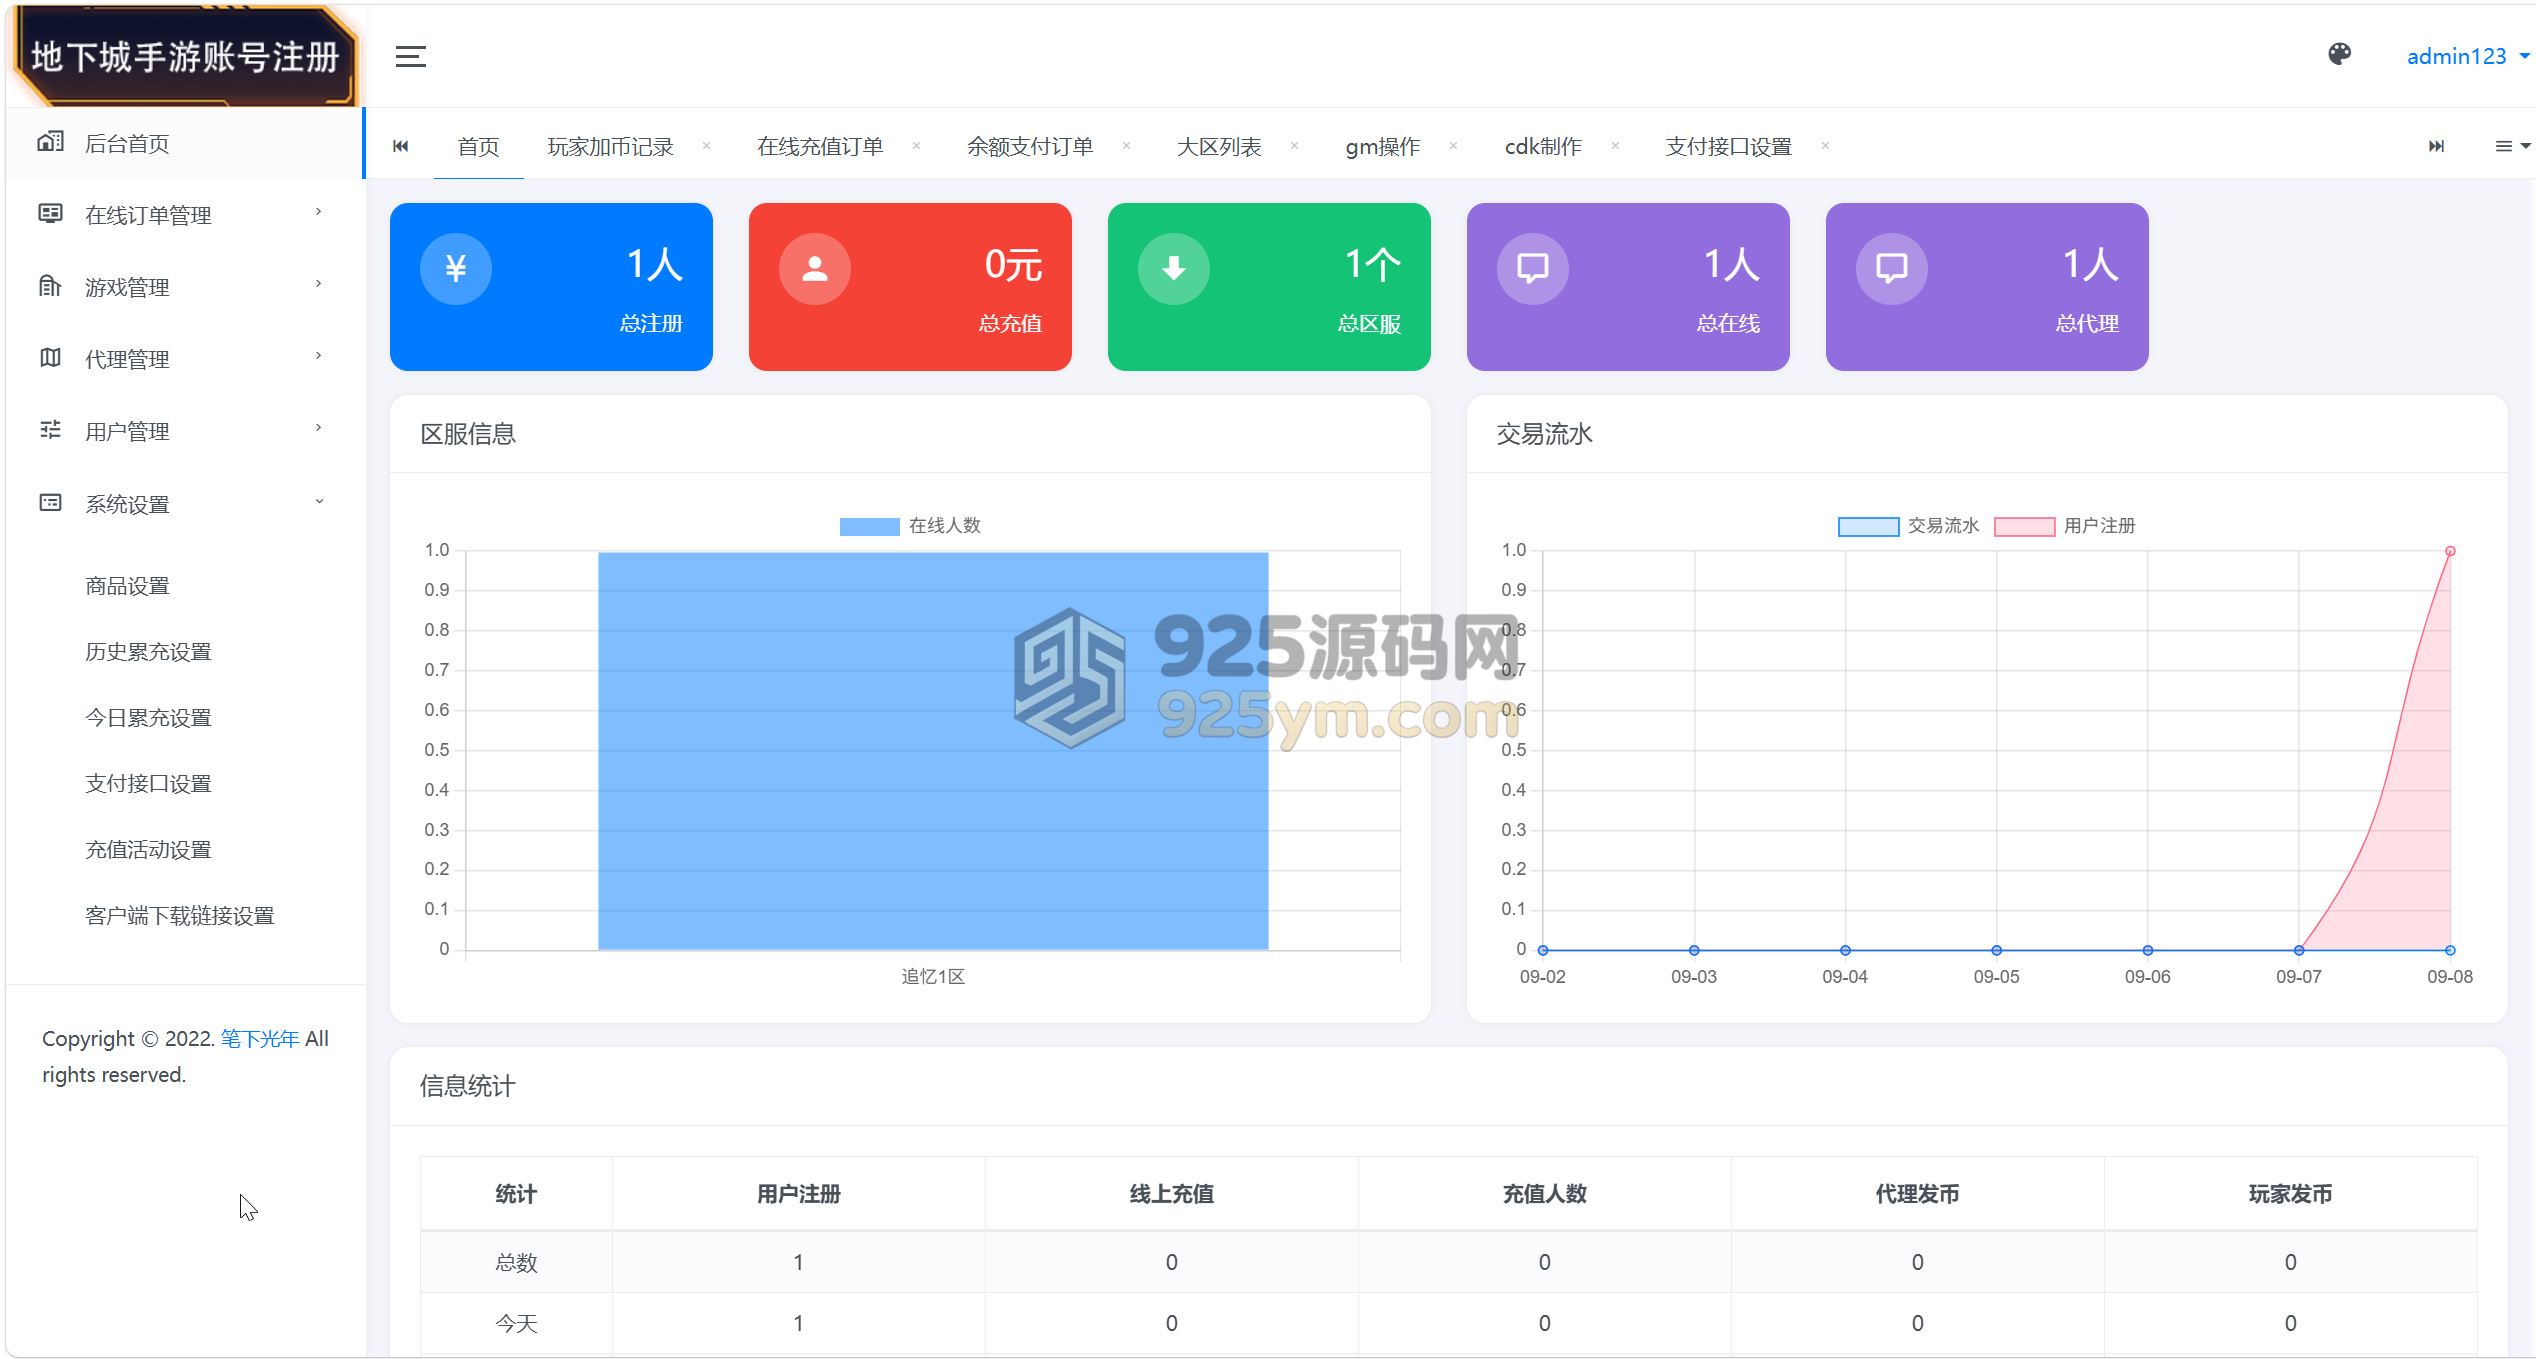2536x1359 pixels.
Task: Click the 游戏管理 sidebar icon
Action: click(50, 286)
